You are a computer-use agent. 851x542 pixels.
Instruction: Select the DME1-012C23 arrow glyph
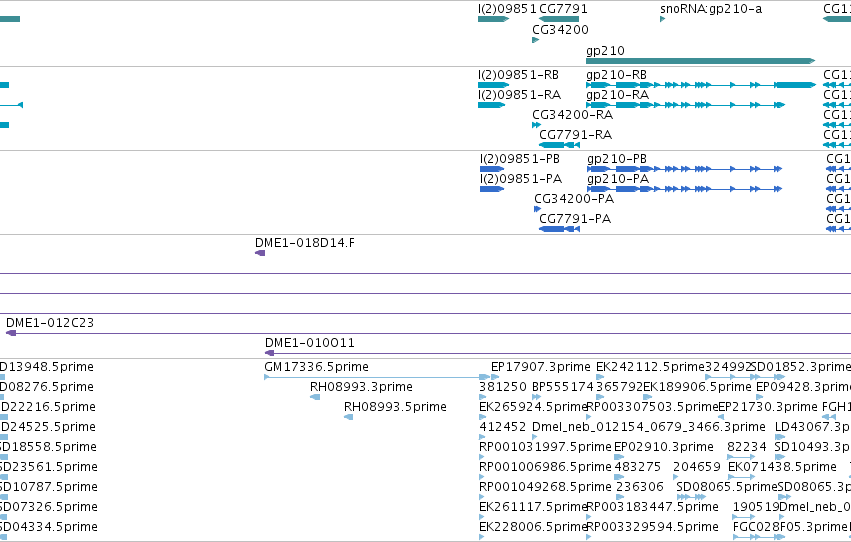click(x=11, y=333)
